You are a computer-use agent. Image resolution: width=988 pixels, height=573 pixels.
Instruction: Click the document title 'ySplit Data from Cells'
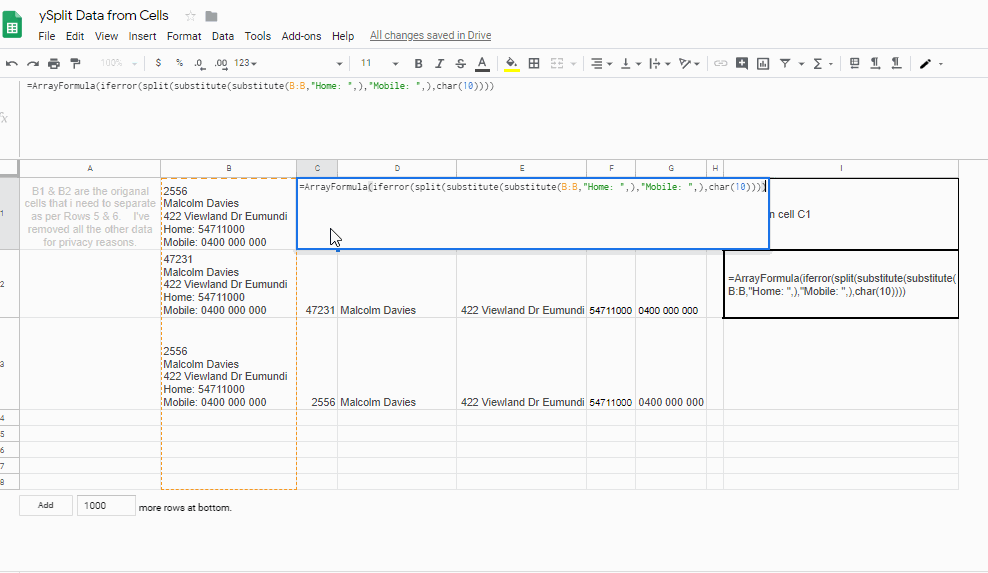[104, 16]
